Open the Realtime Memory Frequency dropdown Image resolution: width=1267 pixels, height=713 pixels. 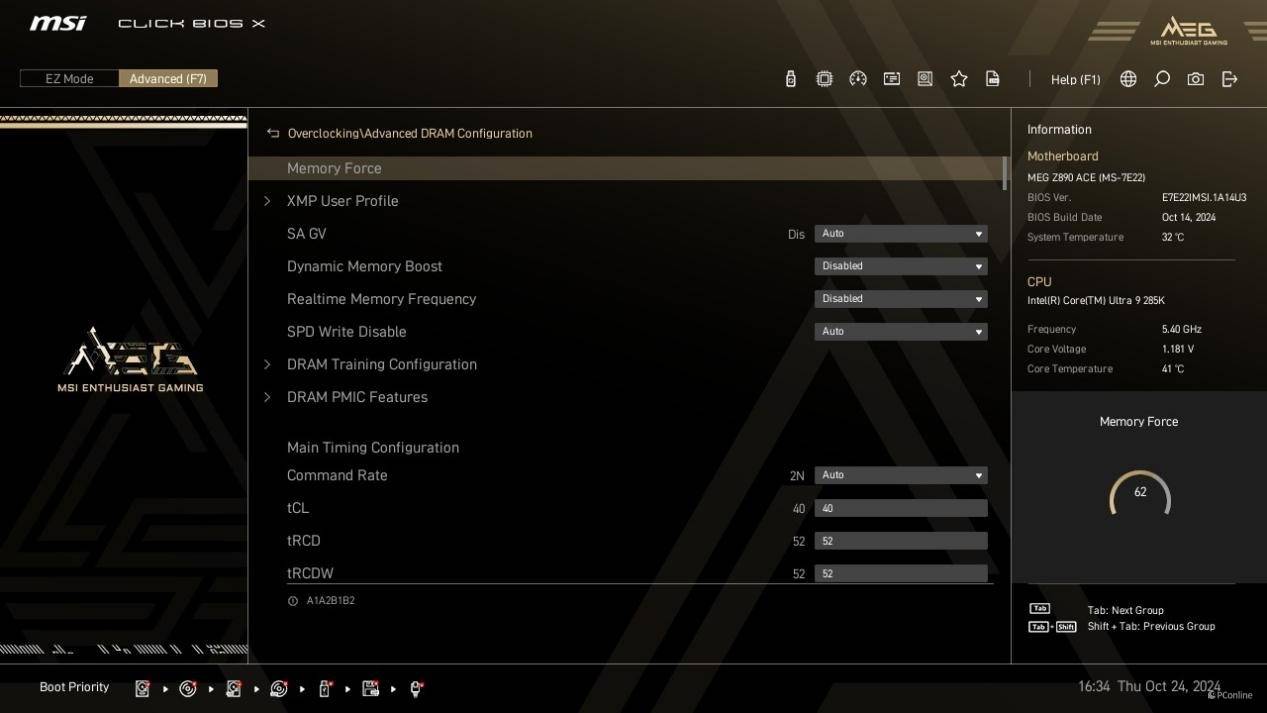tap(900, 299)
